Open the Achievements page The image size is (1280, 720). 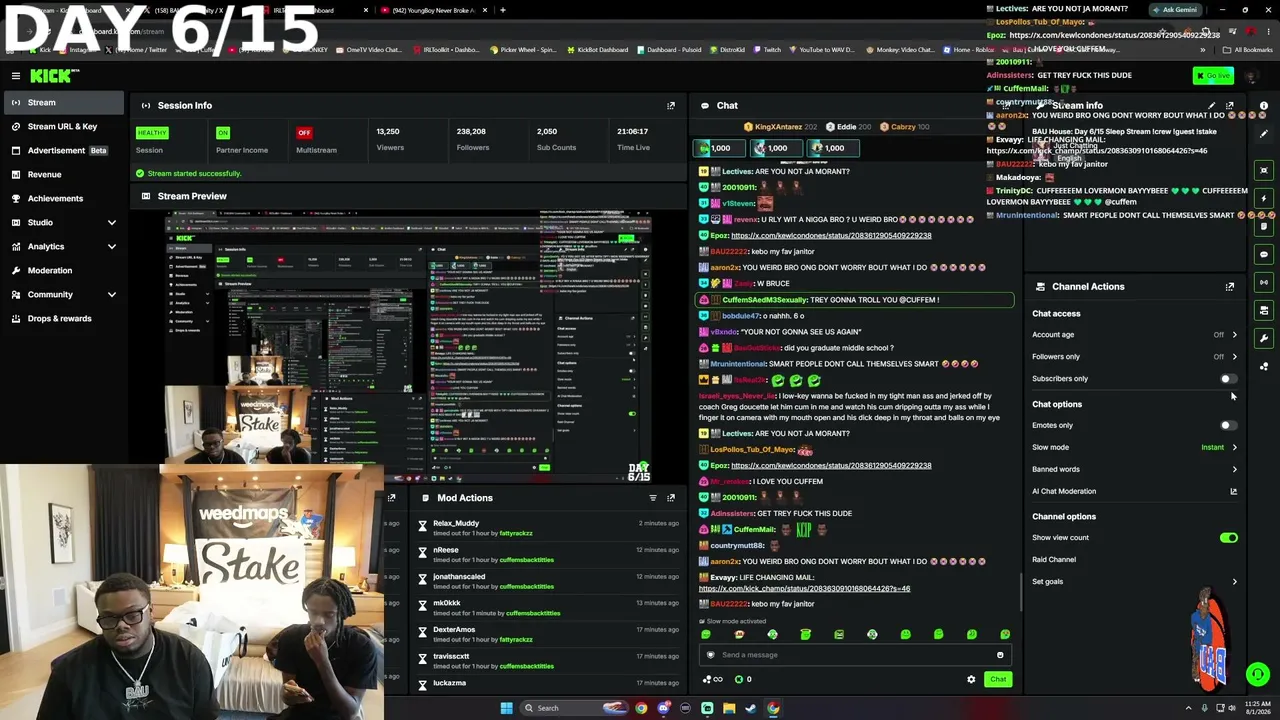pyautogui.click(x=62, y=198)
